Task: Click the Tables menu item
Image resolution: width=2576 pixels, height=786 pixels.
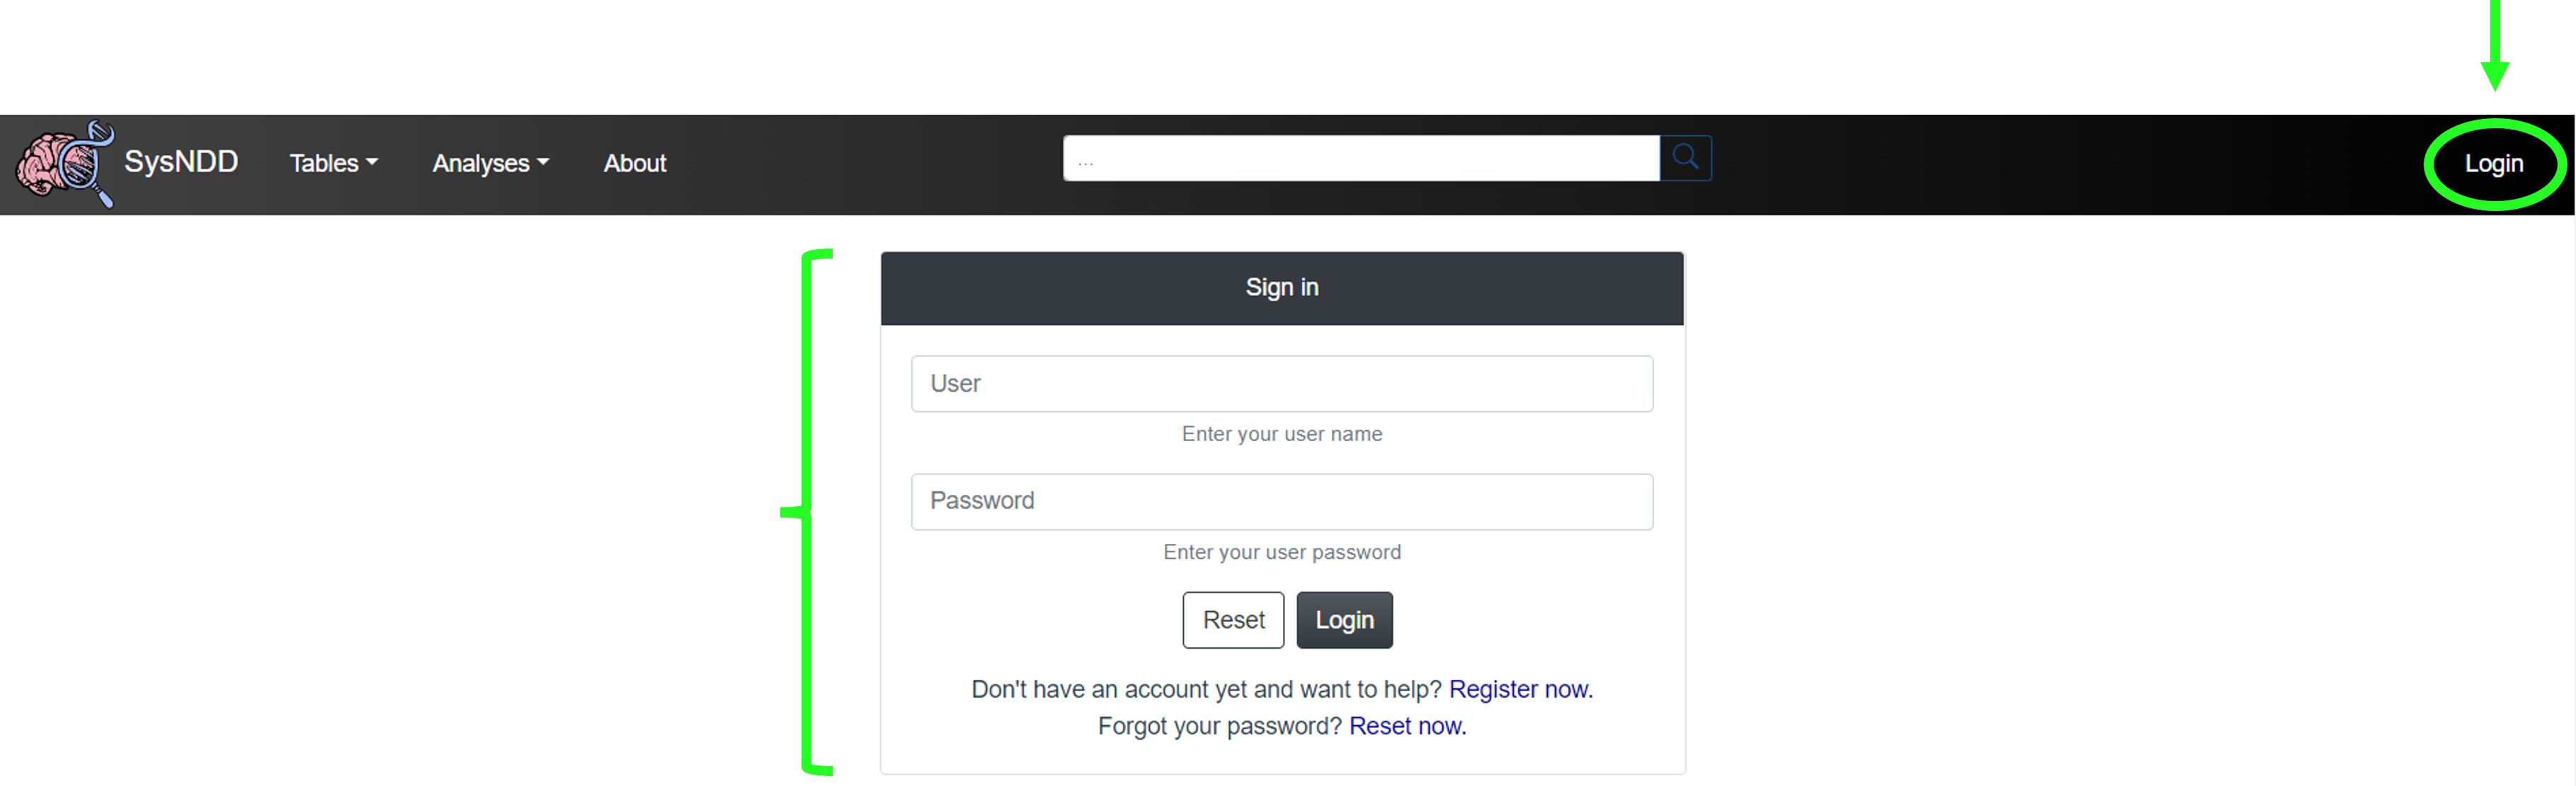Action: tap(329, 163)
